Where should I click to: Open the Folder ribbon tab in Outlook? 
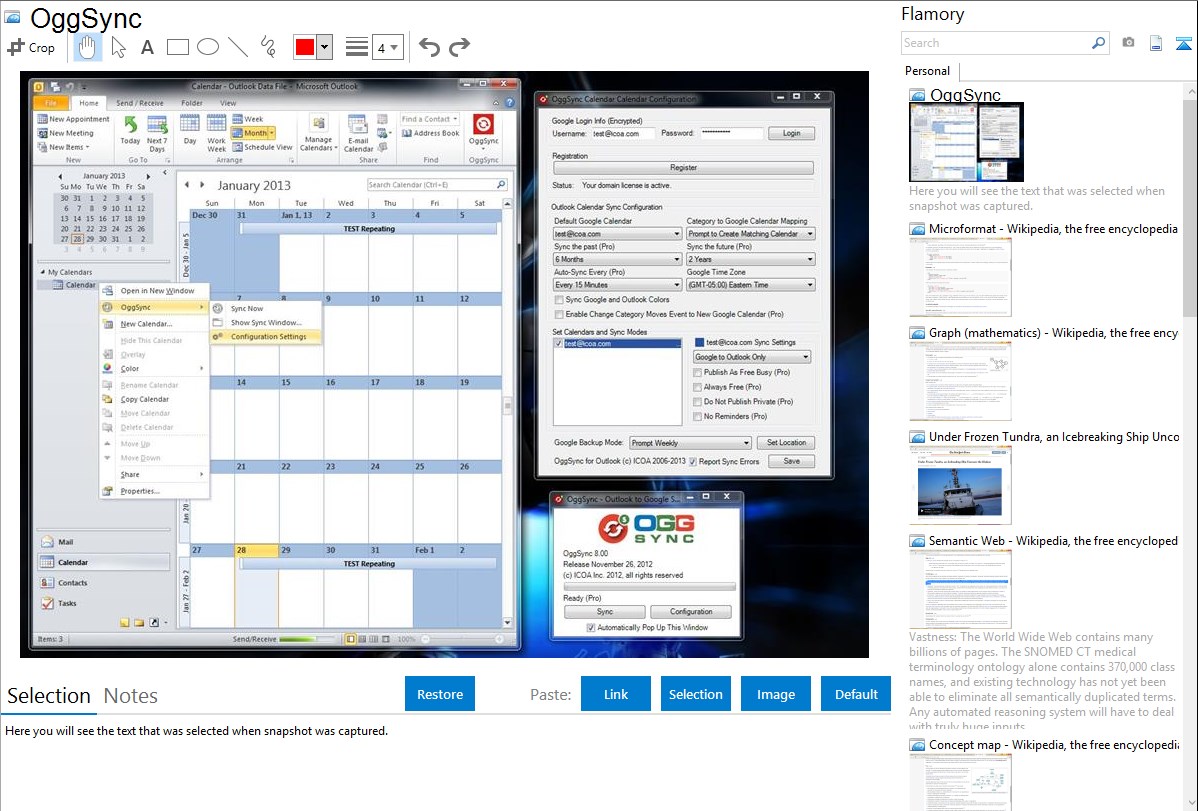click(x=192, y=103)
